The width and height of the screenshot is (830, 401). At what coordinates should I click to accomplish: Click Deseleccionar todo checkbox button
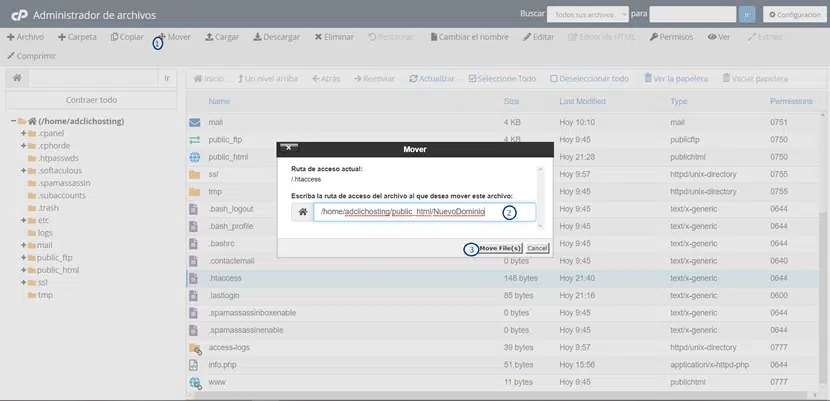(590, 78)
